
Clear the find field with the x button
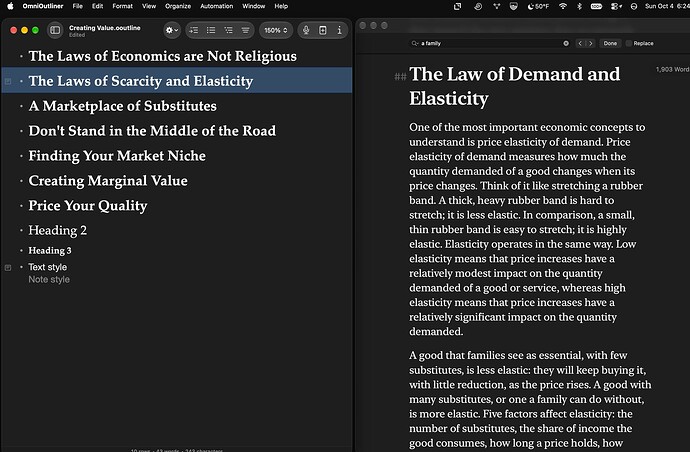tap(566, 43)
